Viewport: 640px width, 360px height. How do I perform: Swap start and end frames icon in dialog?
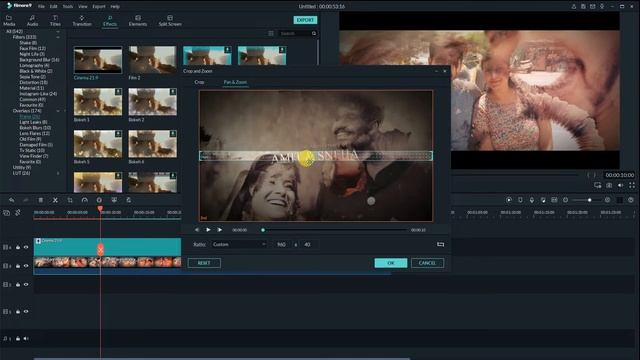[440, 244]
